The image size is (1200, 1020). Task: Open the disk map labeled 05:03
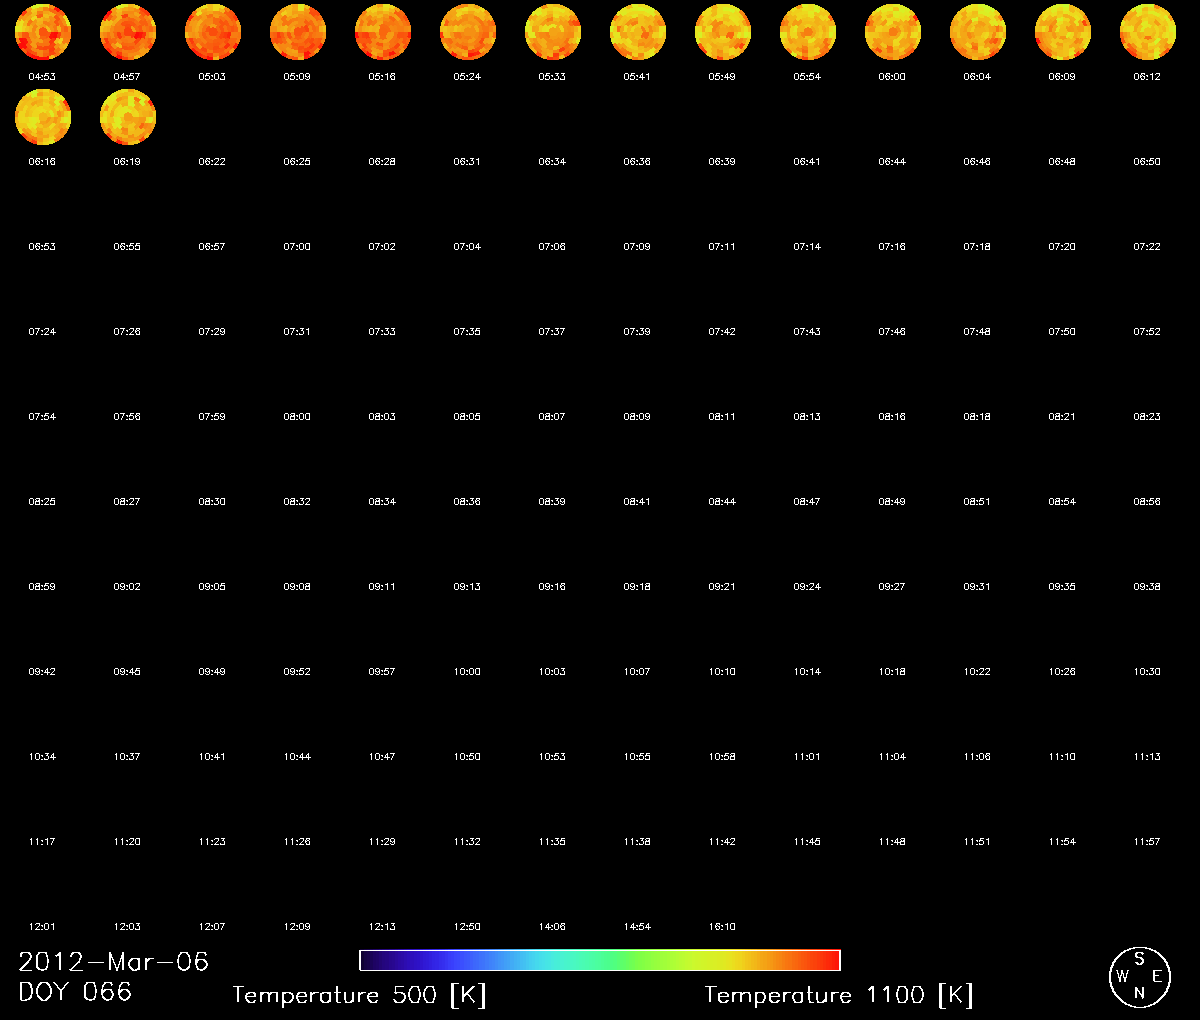click(213, 32)
